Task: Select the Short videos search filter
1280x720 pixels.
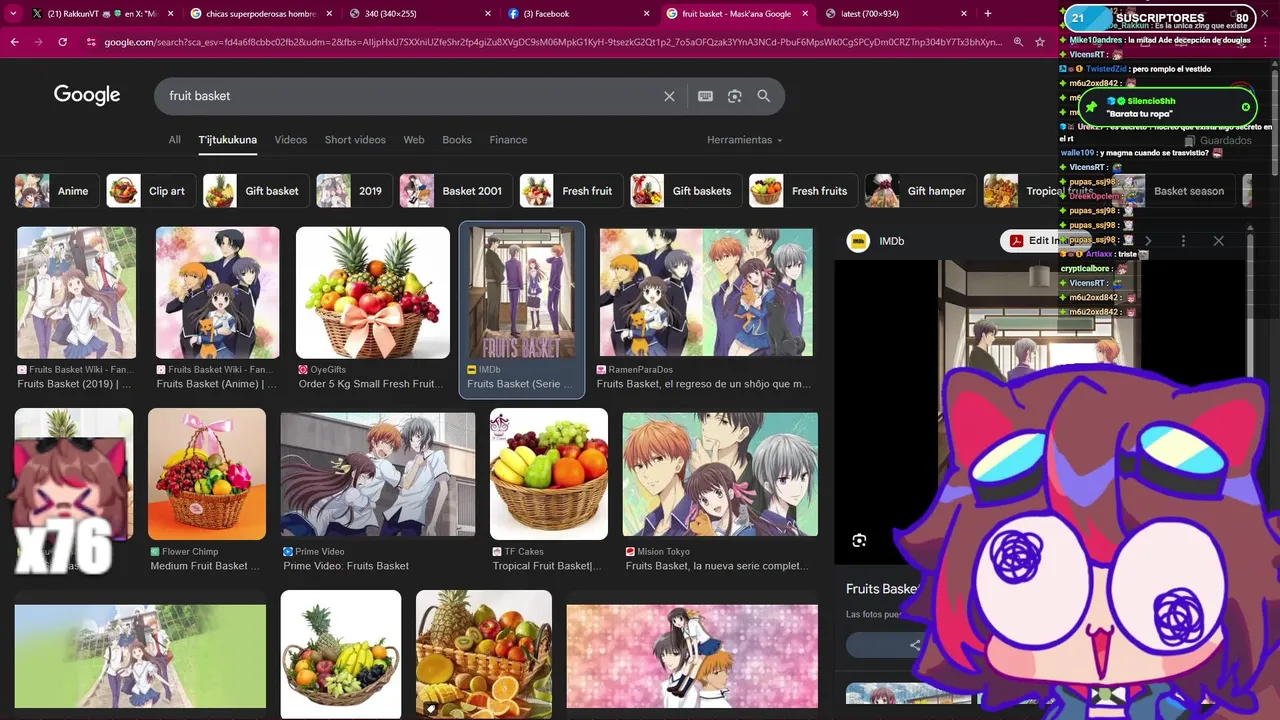Action: [355, 140]
